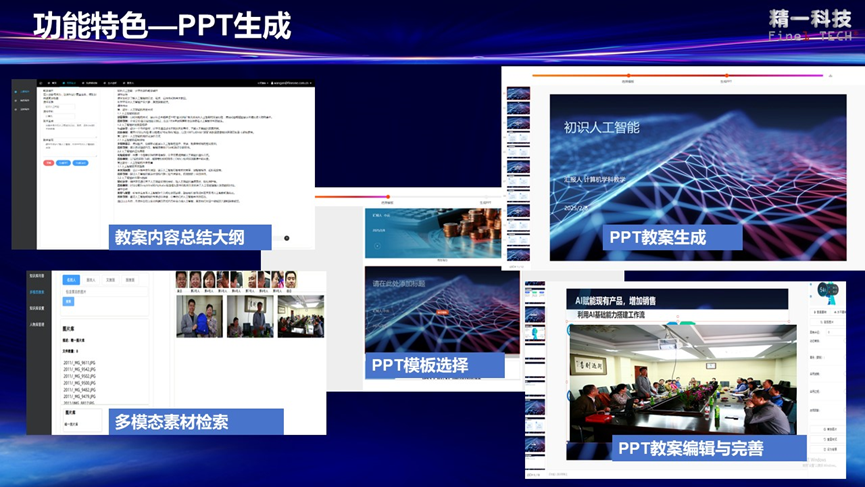
Task: Click the heading AI赋能现有产品，增加销售 in the editor
Action: 615,301
